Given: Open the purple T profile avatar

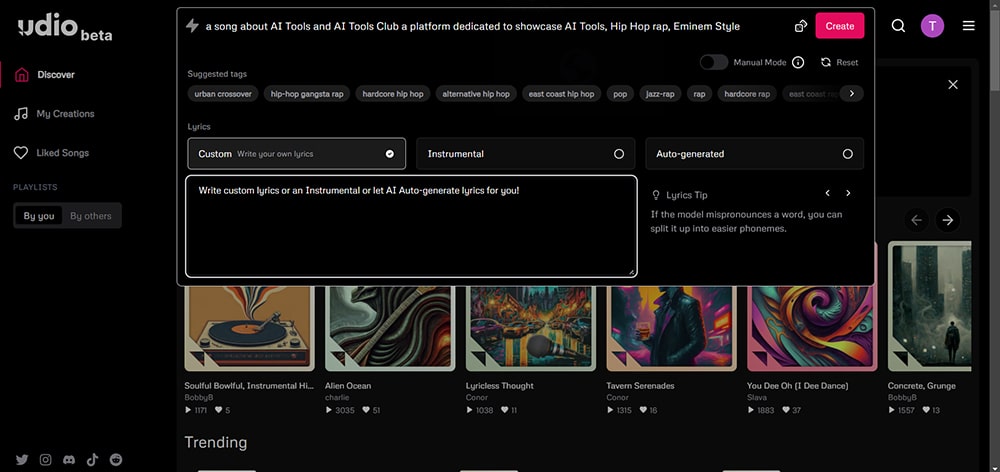Looking at the screenshot, I should click(x=932, y=26).
